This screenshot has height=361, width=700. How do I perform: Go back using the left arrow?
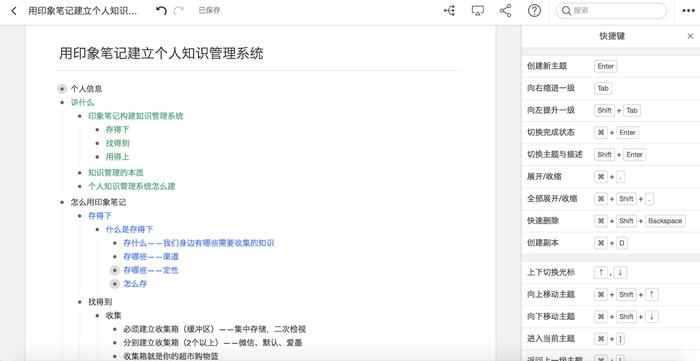tap(14, 11)
